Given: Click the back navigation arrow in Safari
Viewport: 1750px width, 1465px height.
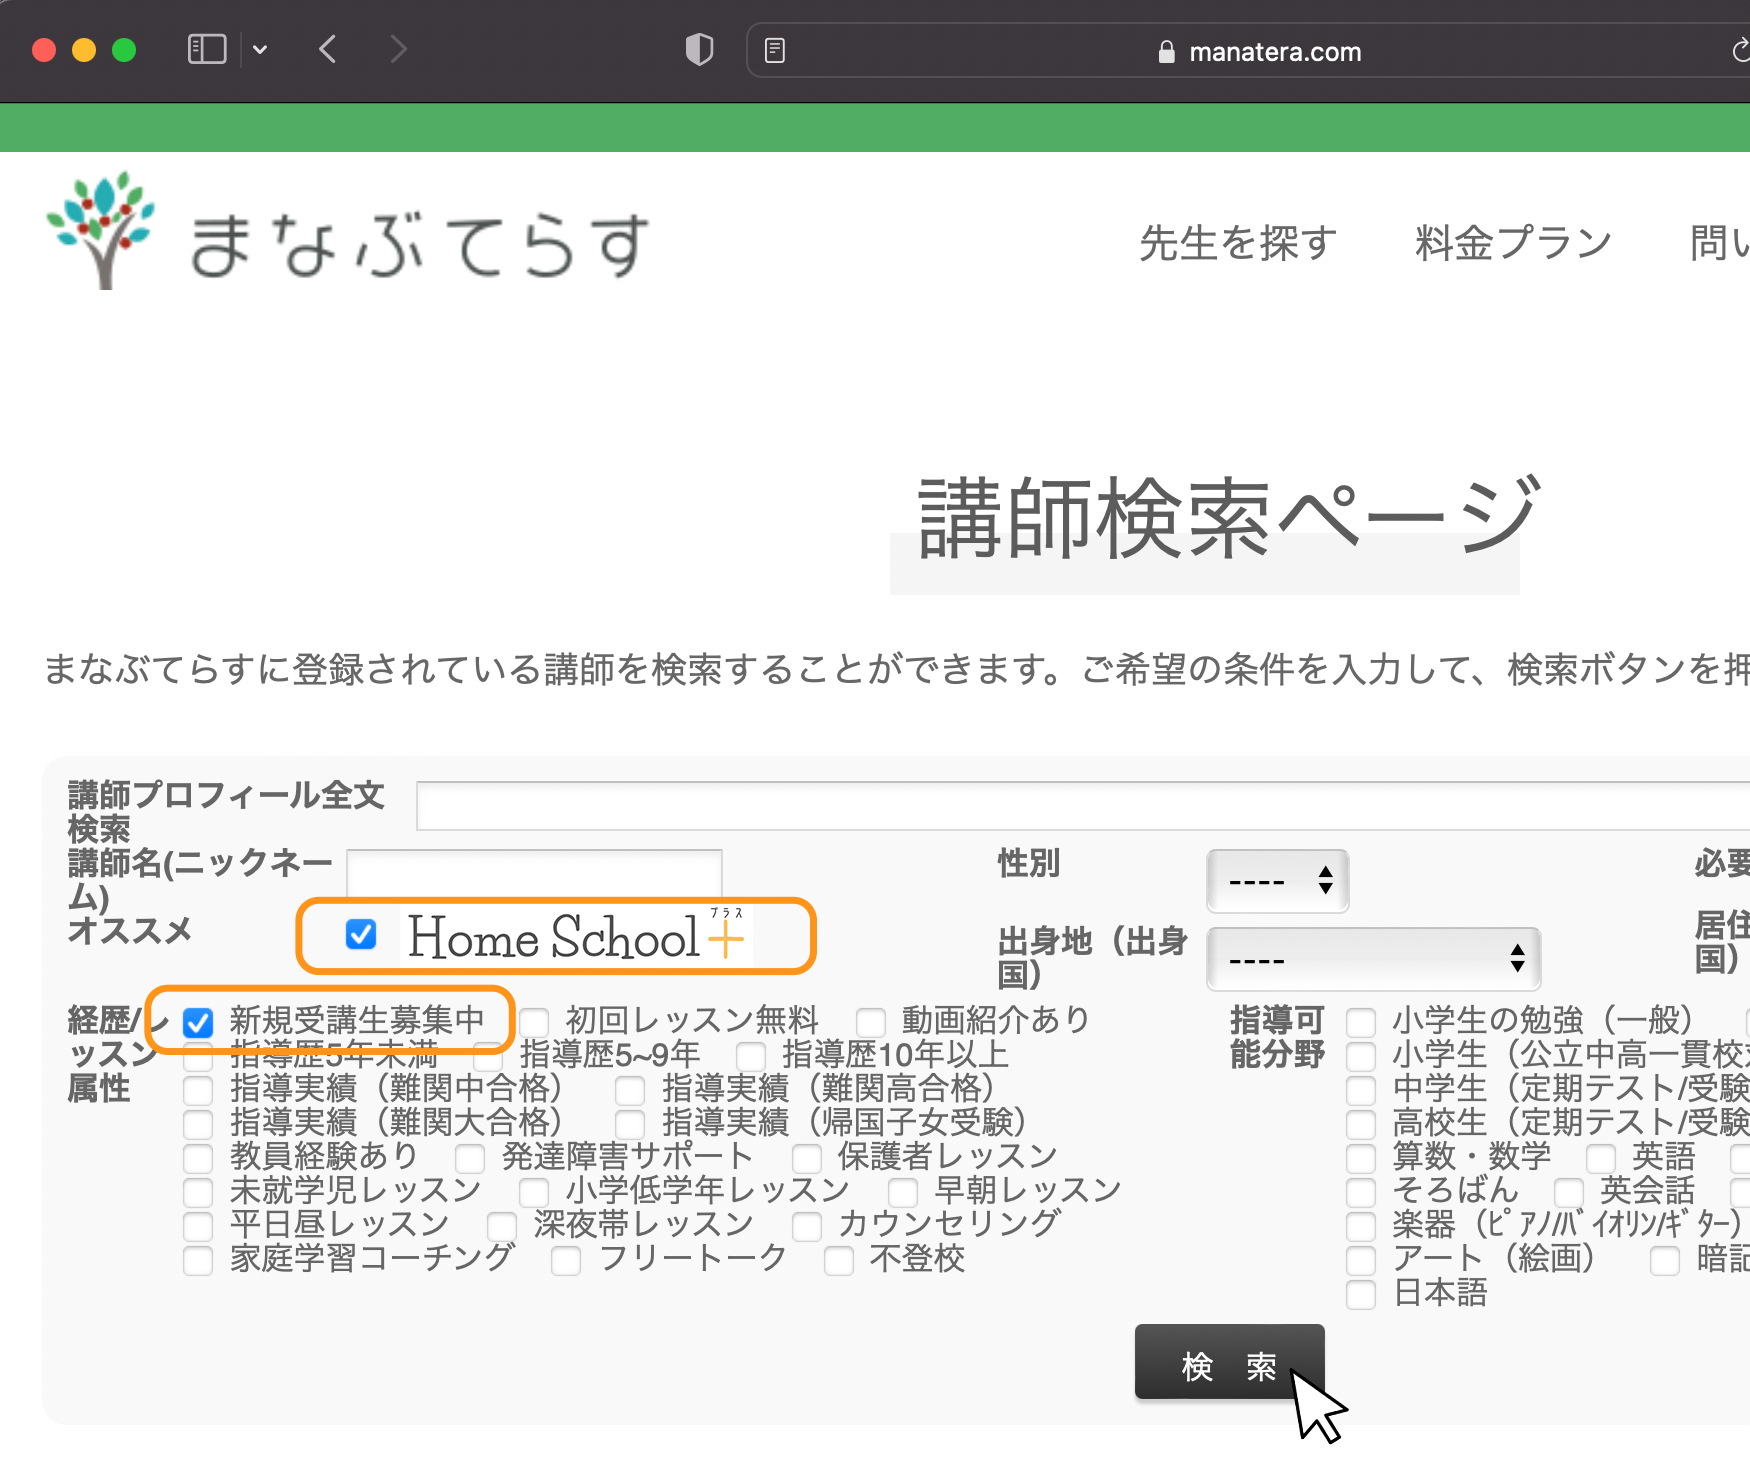Looking at the screenshot, I should click(326, 49).
